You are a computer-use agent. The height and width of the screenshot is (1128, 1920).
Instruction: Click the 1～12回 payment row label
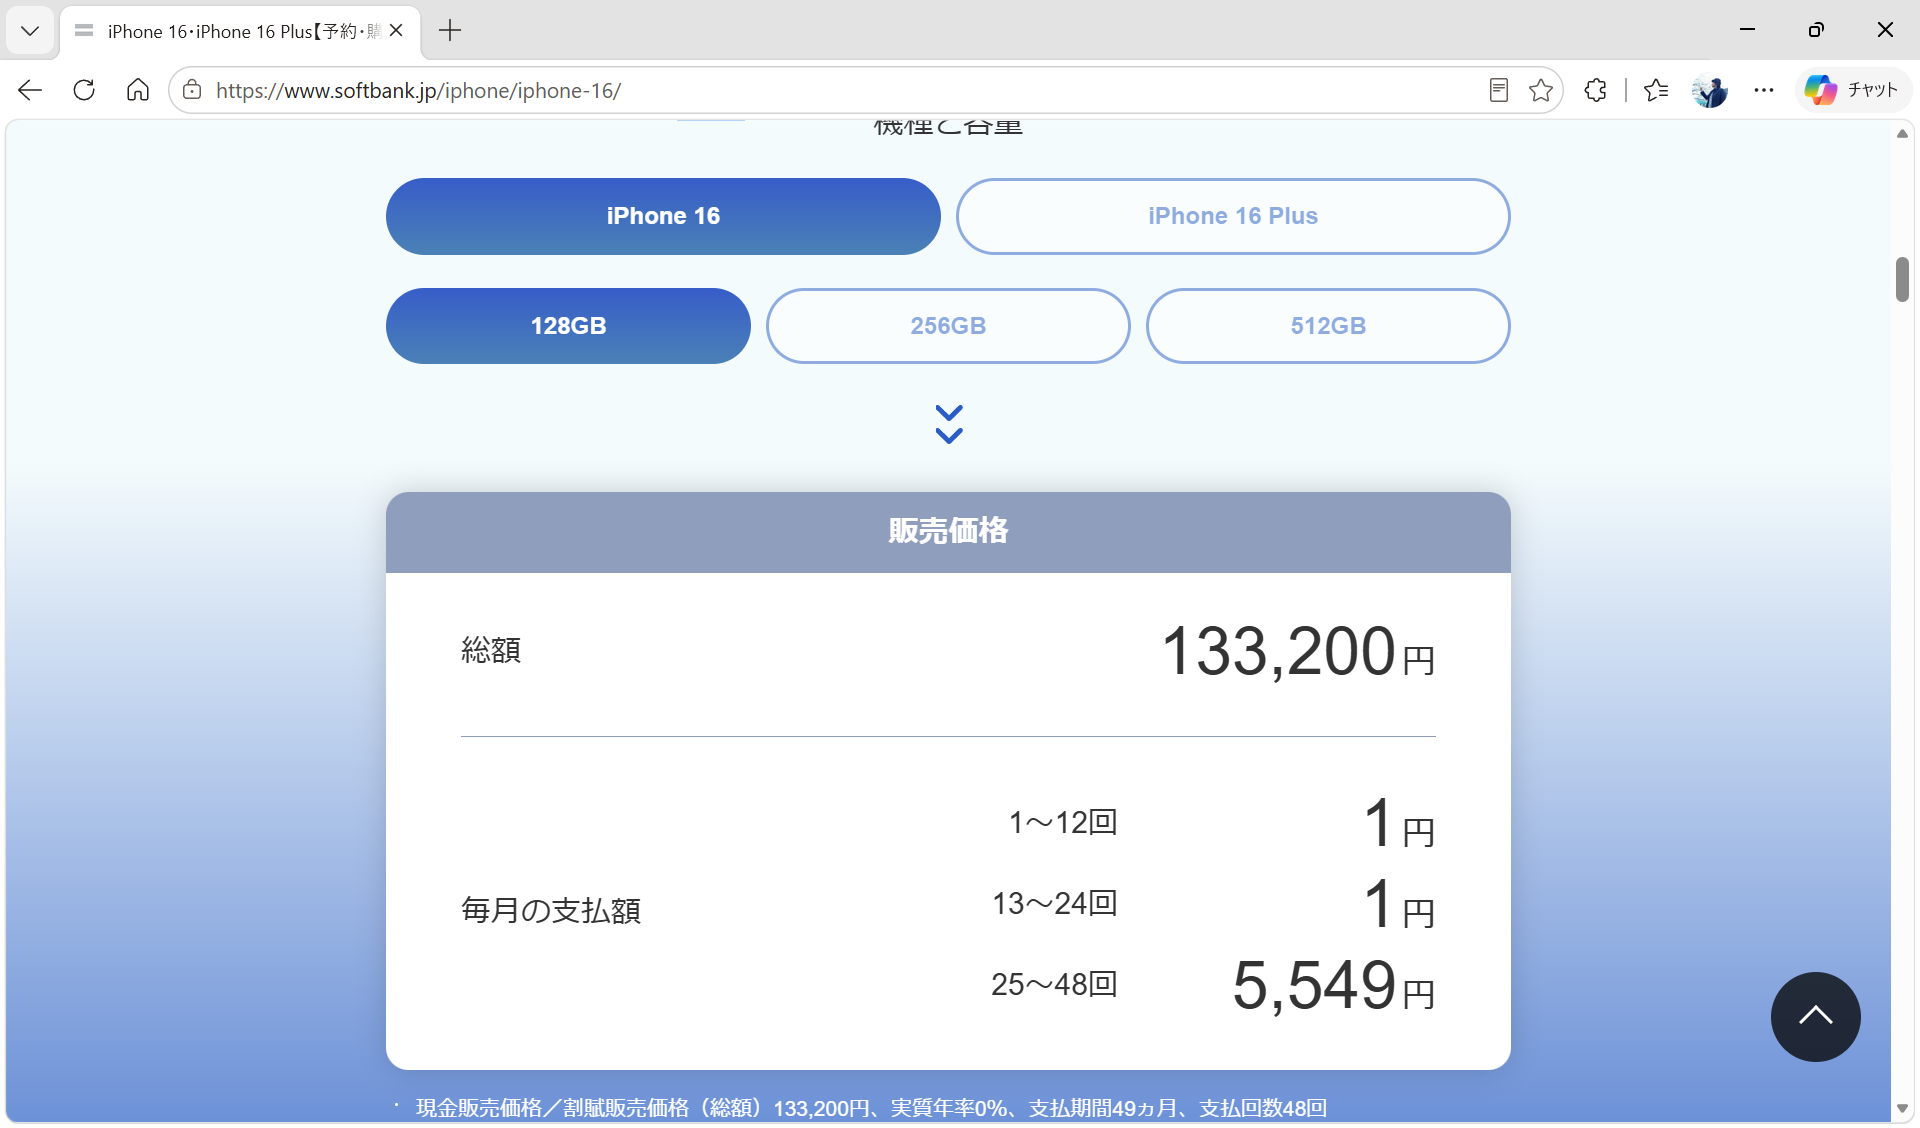[1063, 822]
